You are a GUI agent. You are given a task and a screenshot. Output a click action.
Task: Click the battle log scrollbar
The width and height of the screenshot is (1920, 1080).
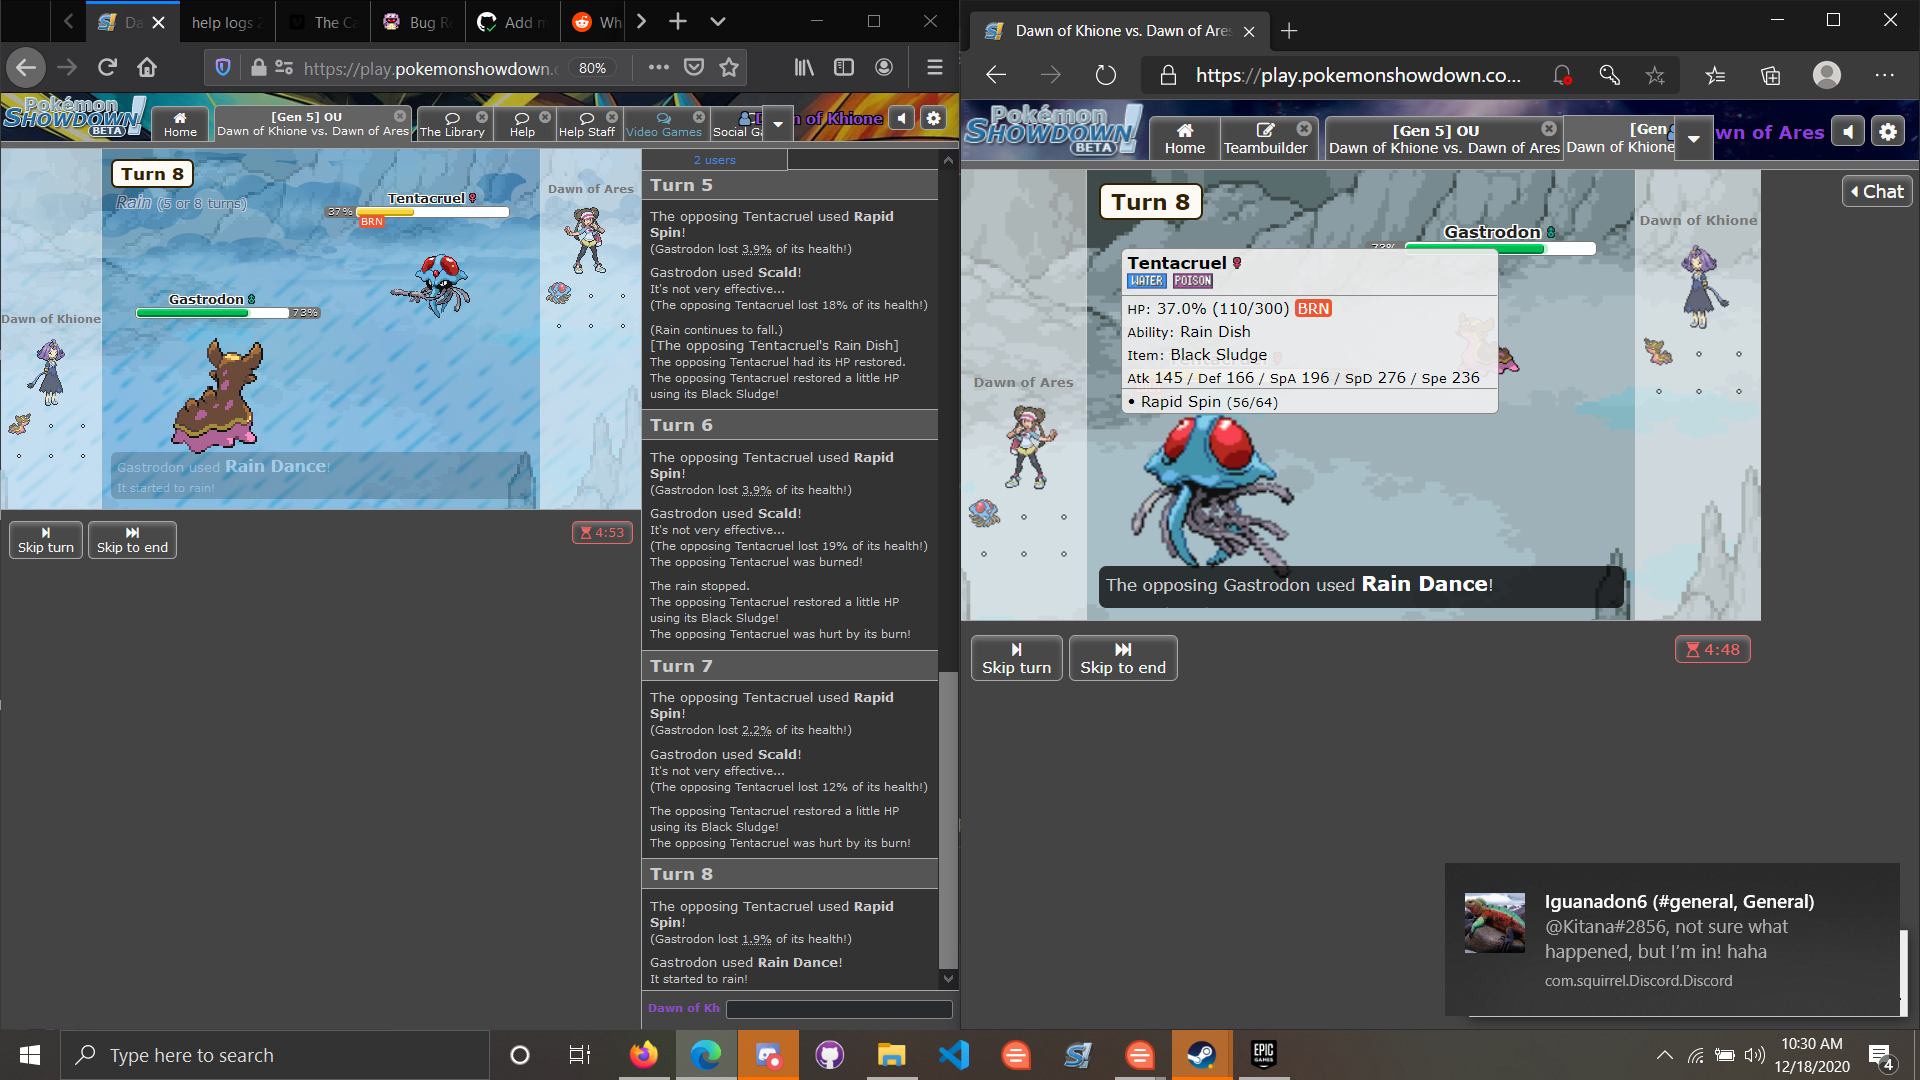click(949, 820)
